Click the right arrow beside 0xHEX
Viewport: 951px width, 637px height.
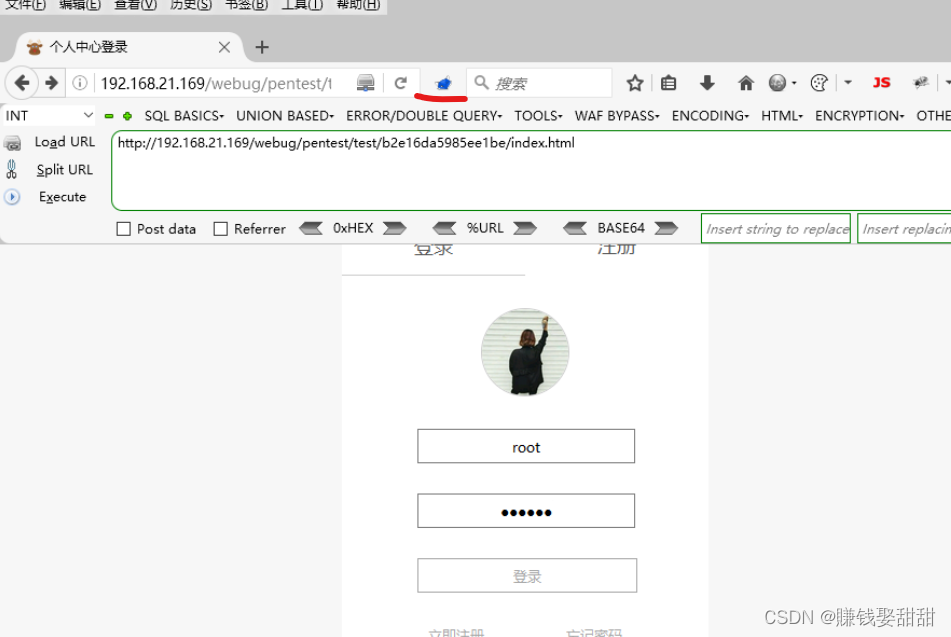(394, 228)
